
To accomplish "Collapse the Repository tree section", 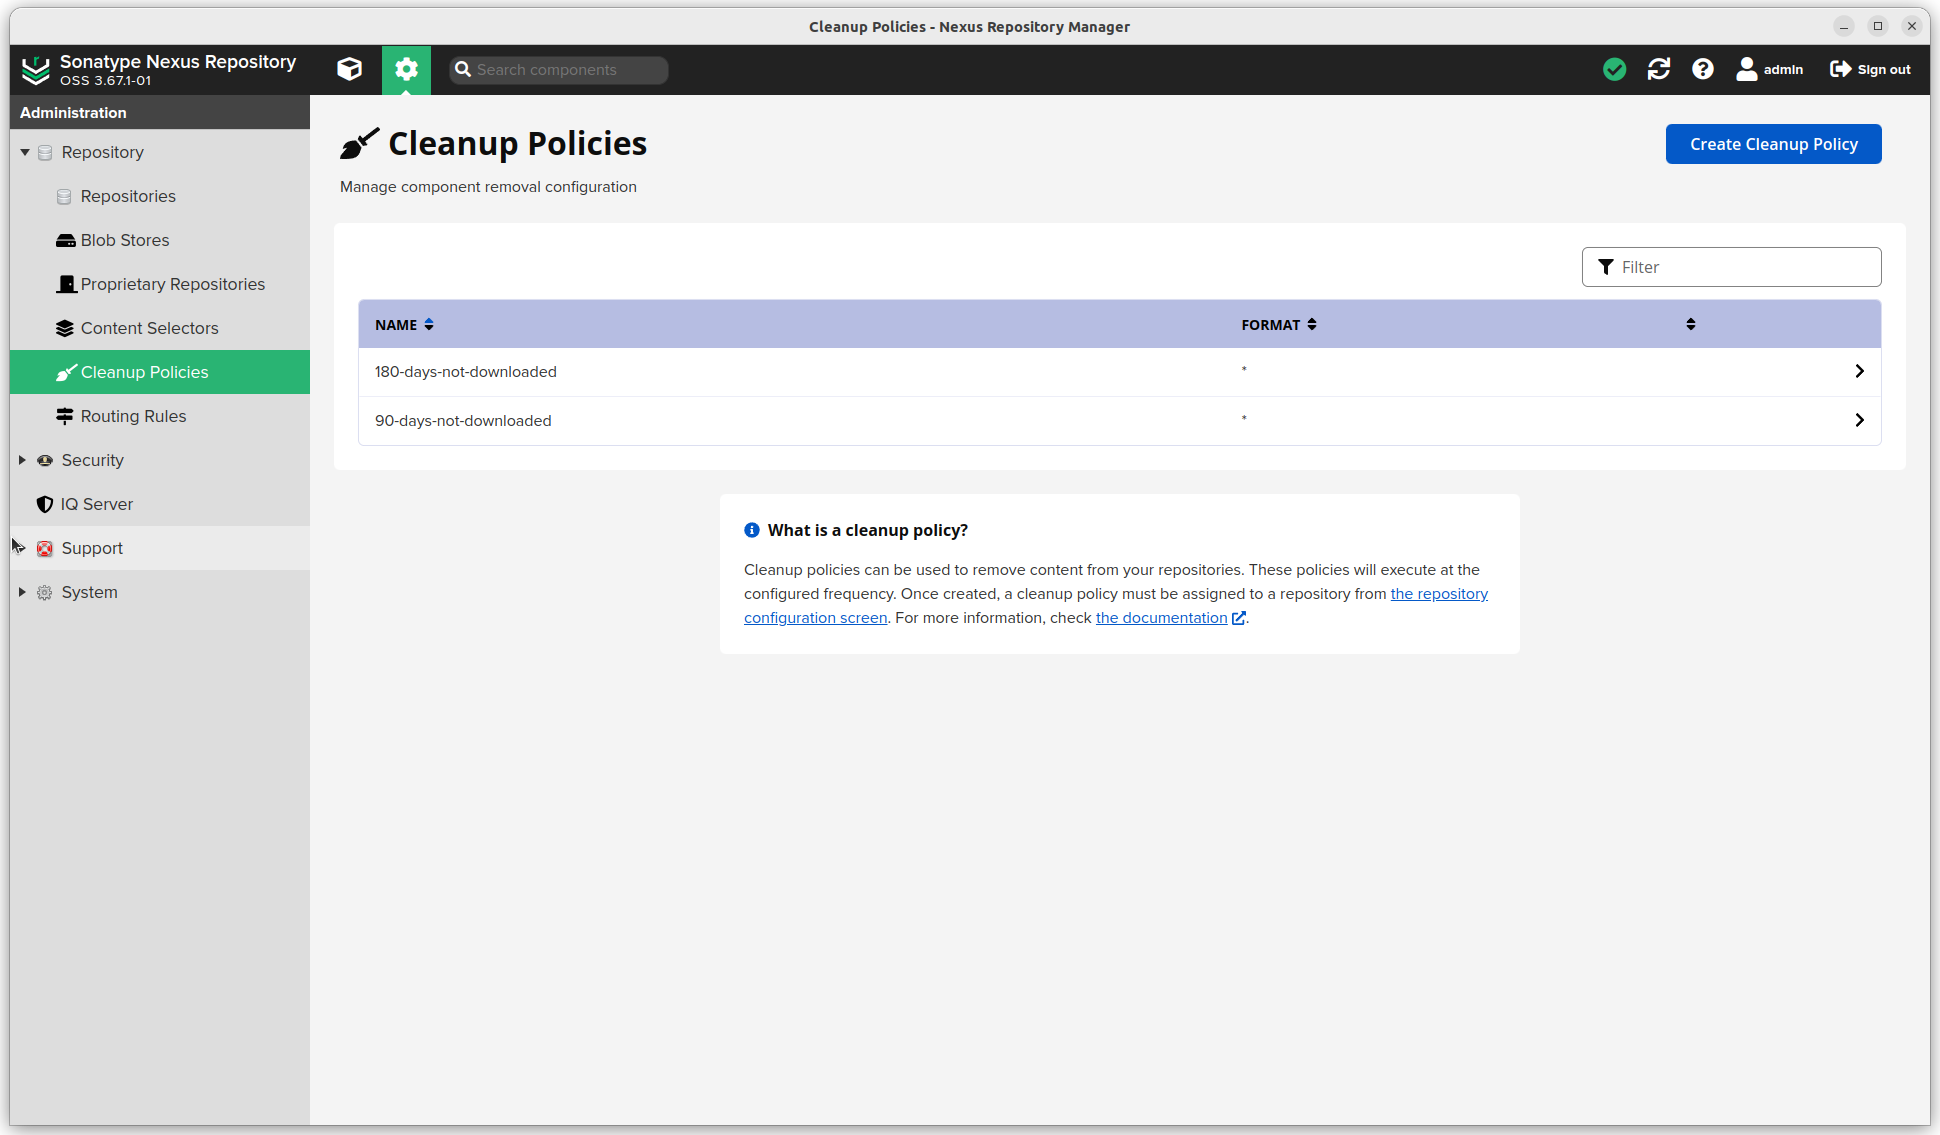I will point(24,153).
